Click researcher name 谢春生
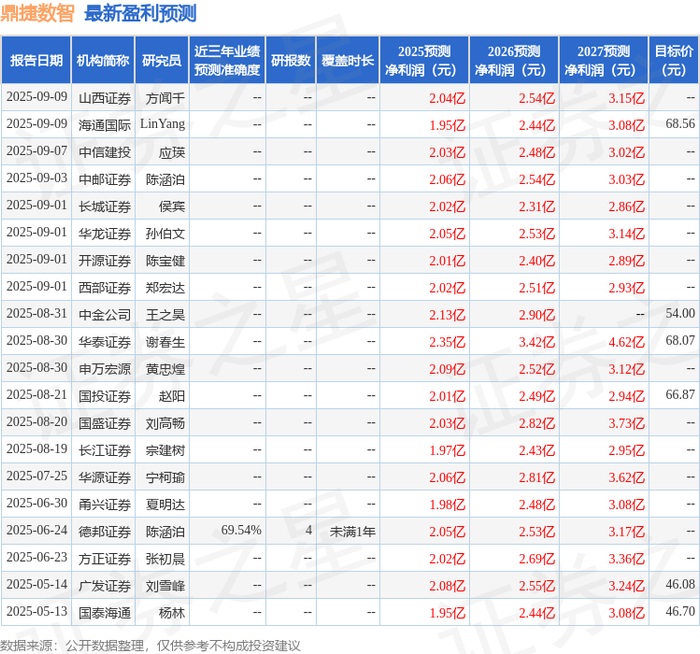 (x=165, y=342)
